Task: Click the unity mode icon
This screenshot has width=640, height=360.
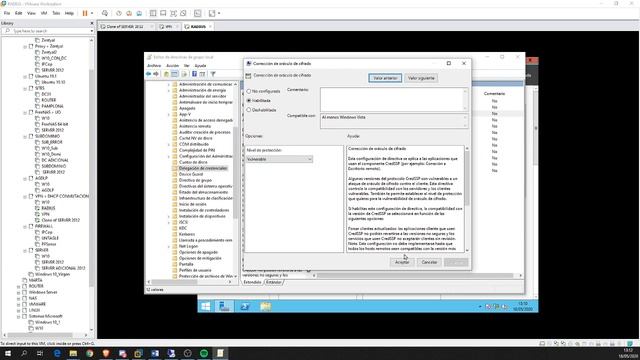Action: [183, 13]
